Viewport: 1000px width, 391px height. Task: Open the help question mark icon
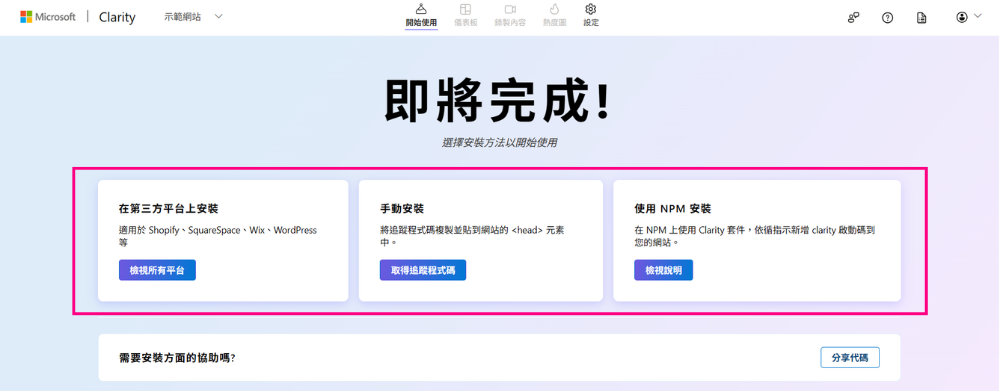[x=887, y=18]
